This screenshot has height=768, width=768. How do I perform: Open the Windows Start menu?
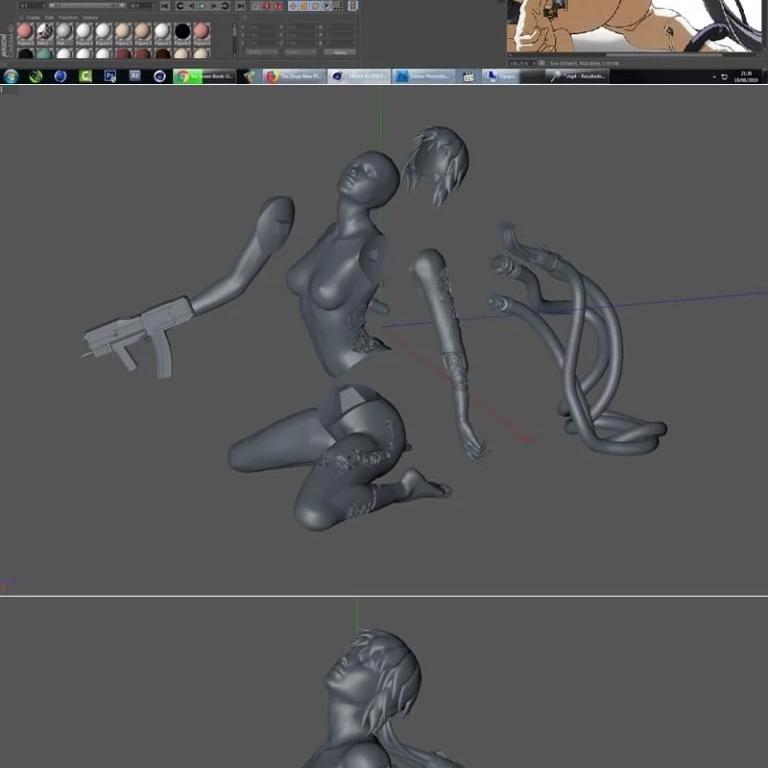[x=11, y=76]
